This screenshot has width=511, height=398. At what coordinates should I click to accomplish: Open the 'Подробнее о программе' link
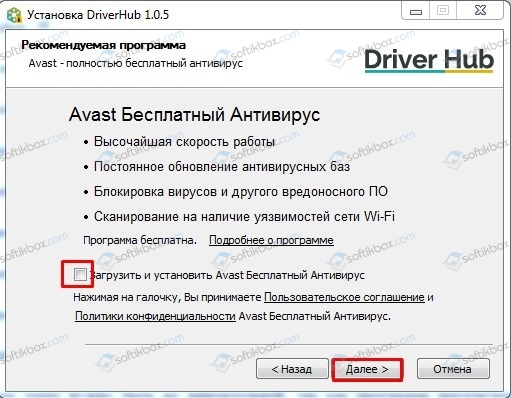(271, 240)
